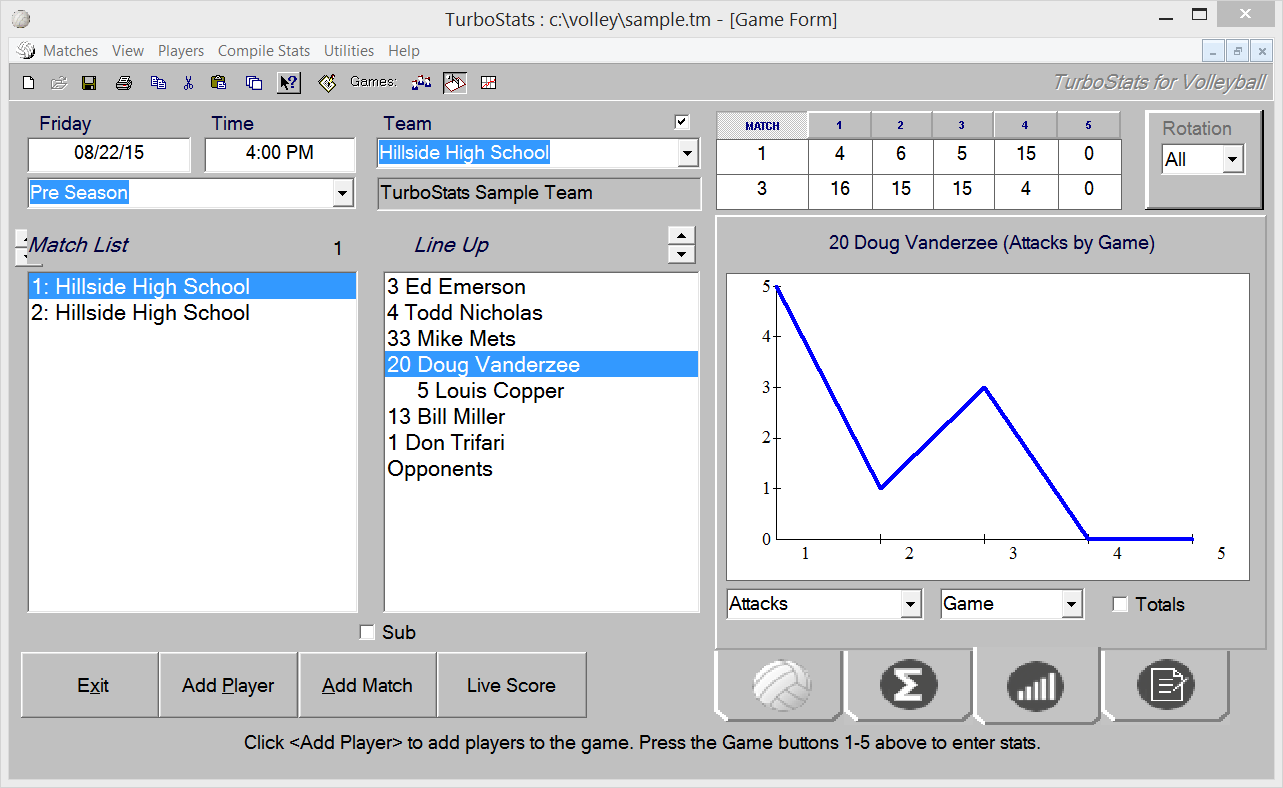
Task: Click the Save disk icon in toolbar
Action: click(89, 83)
